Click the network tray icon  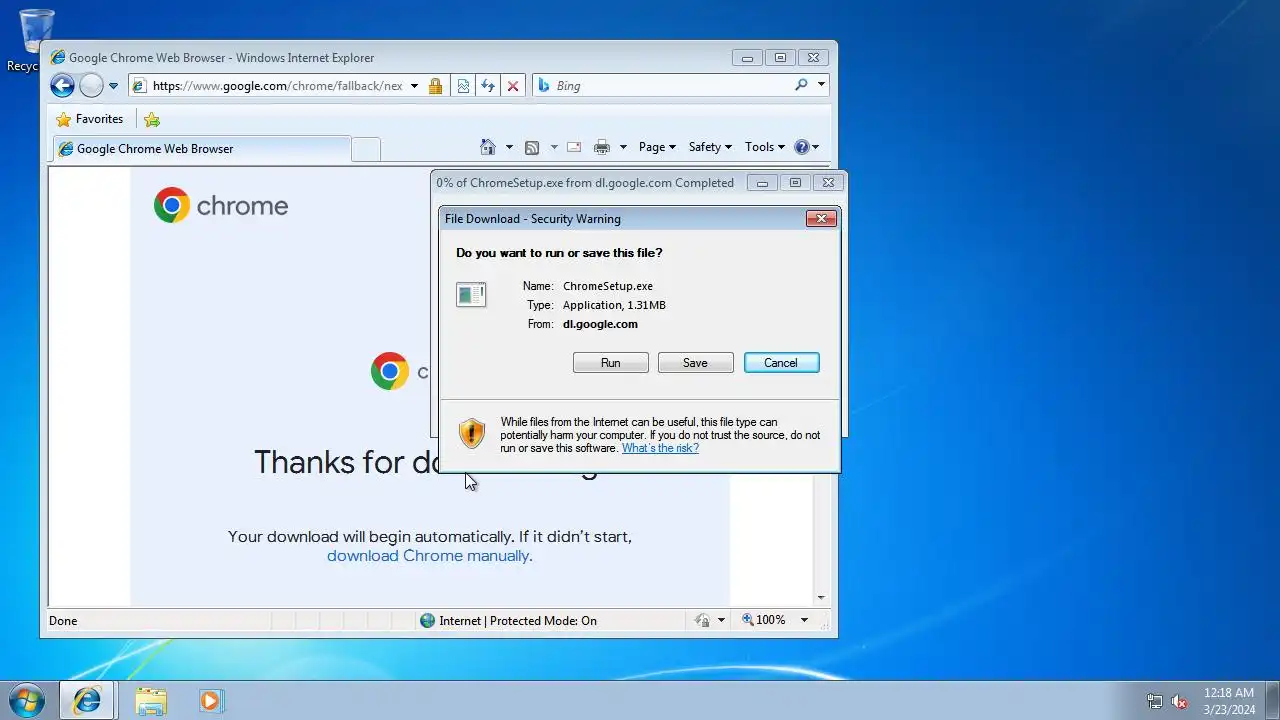click(x=1155, y=701)
